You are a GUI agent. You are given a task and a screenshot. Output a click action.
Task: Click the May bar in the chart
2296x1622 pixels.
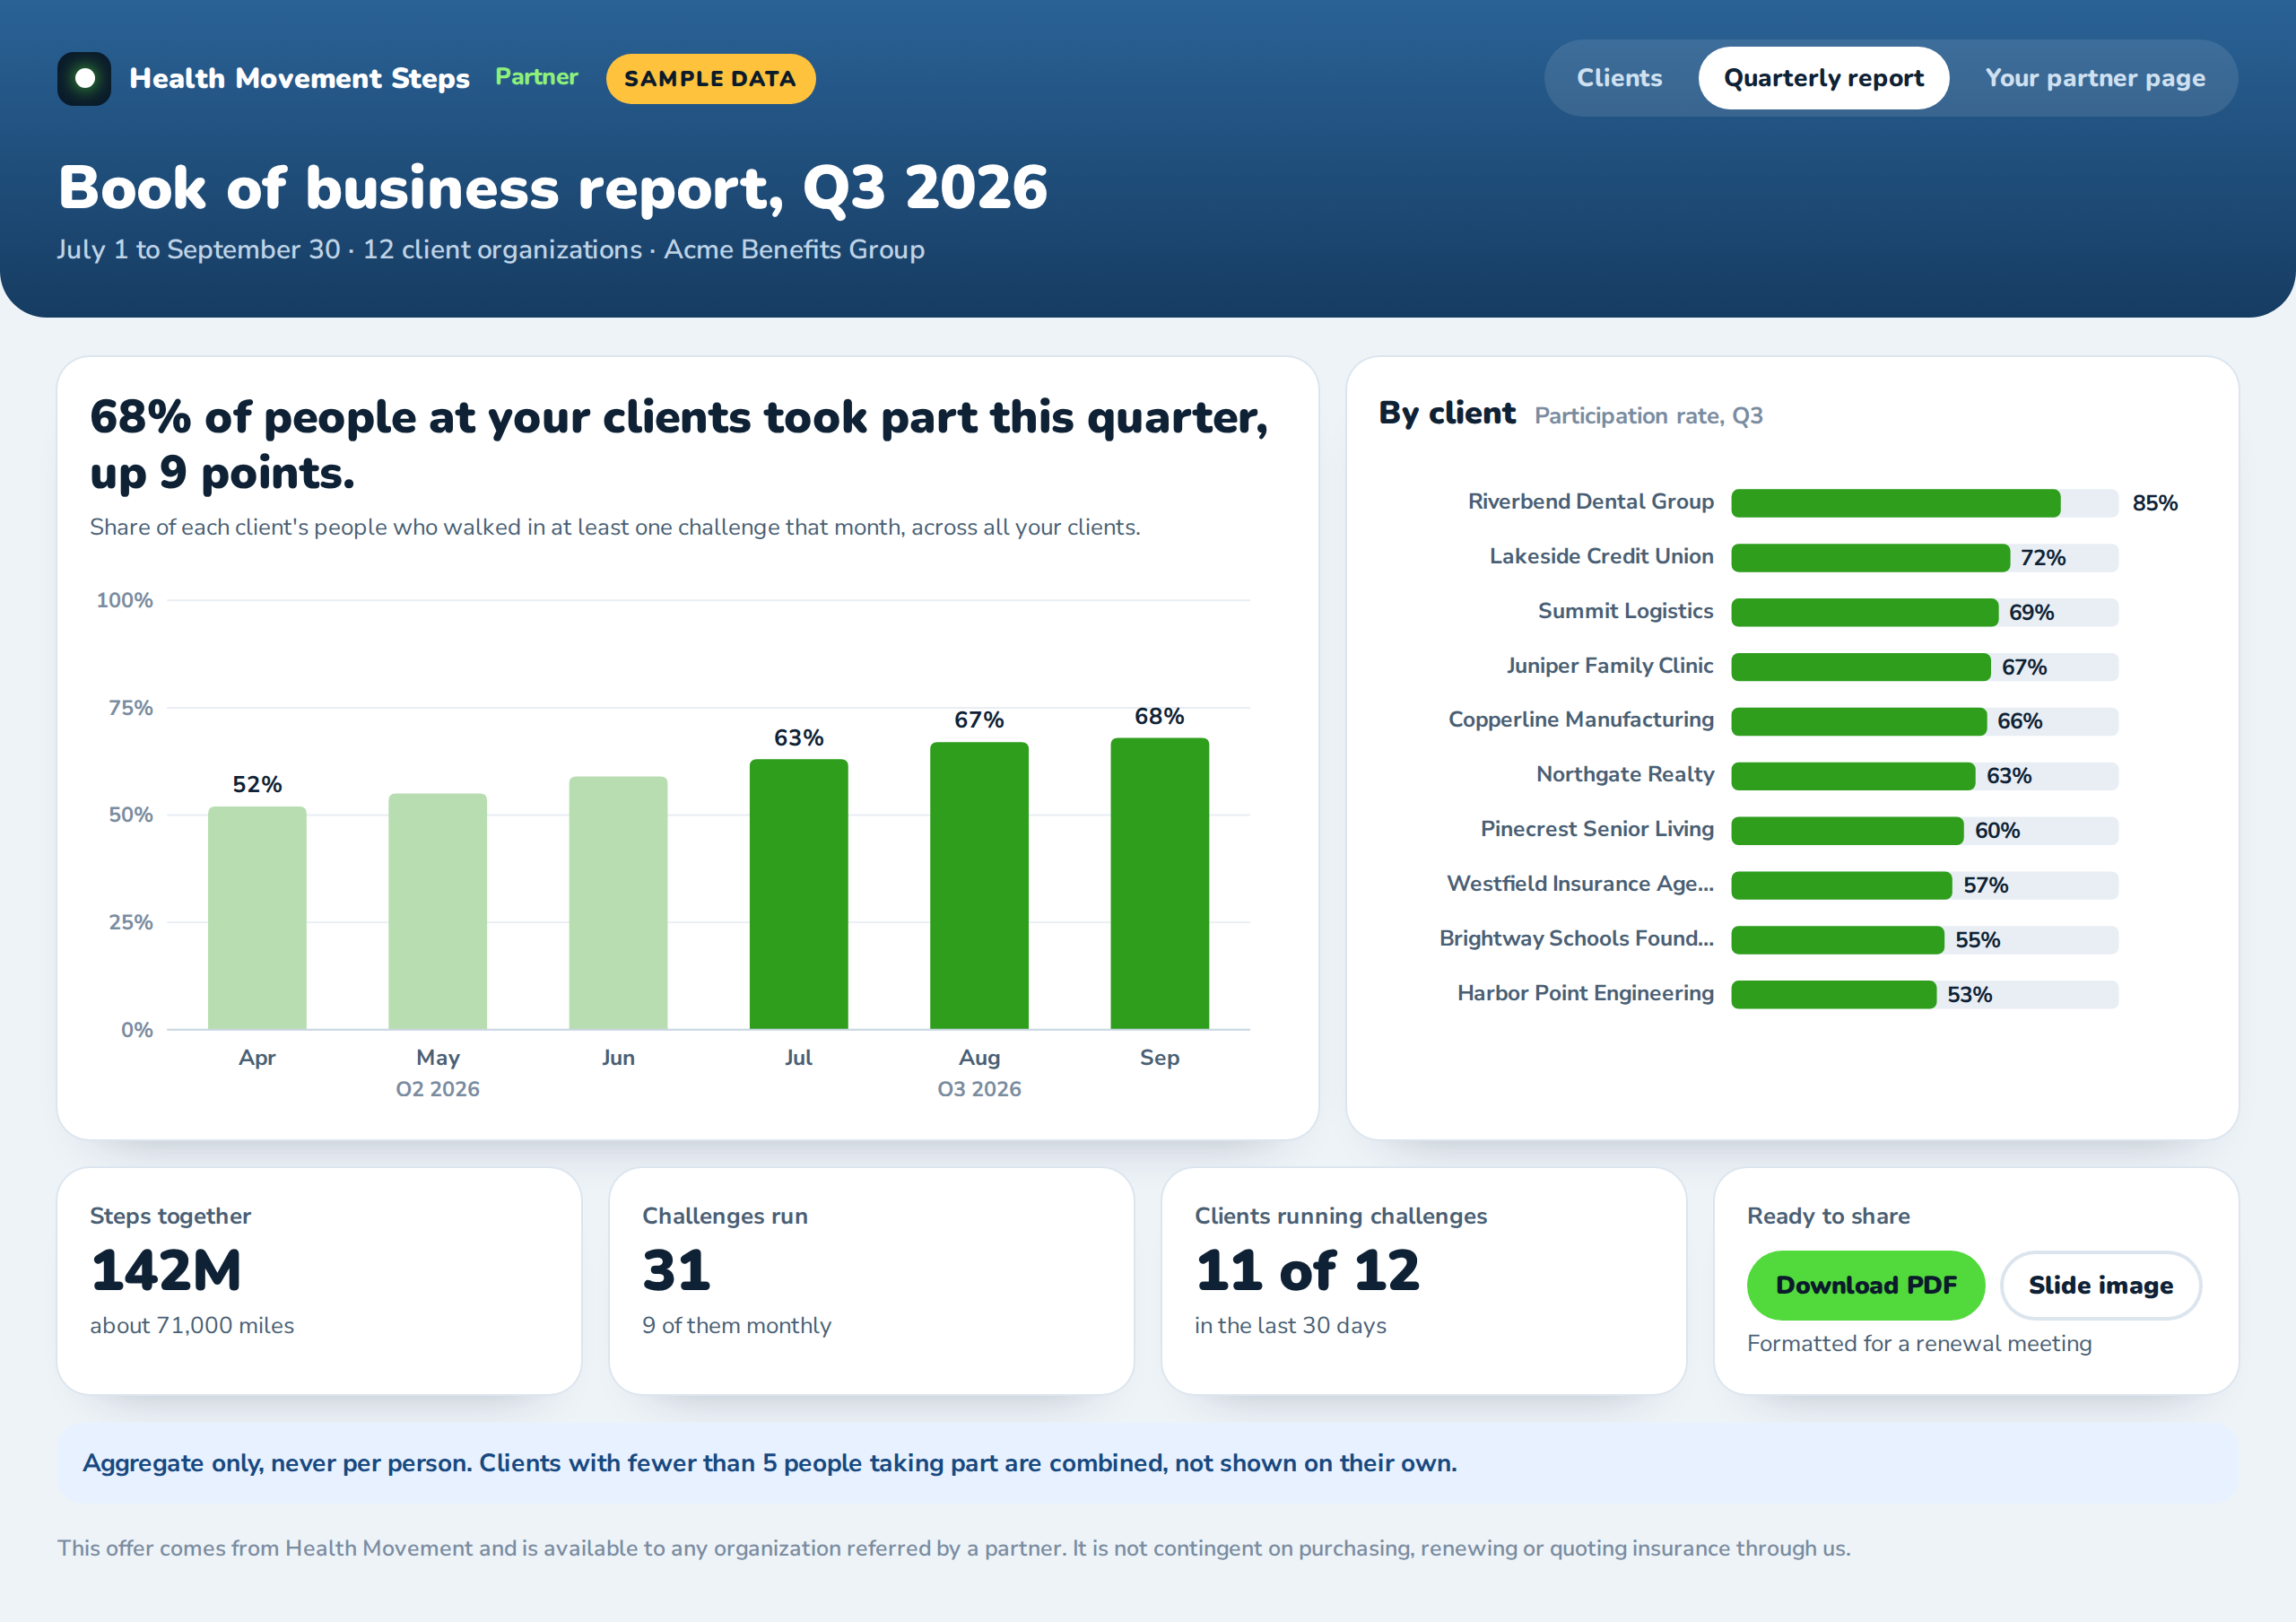click(437, 911)
